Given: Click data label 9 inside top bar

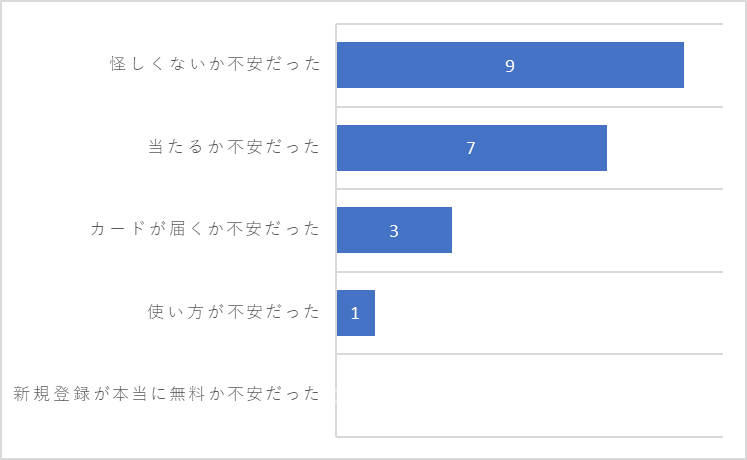Looking at the screenshot, I should click(510, 66).
